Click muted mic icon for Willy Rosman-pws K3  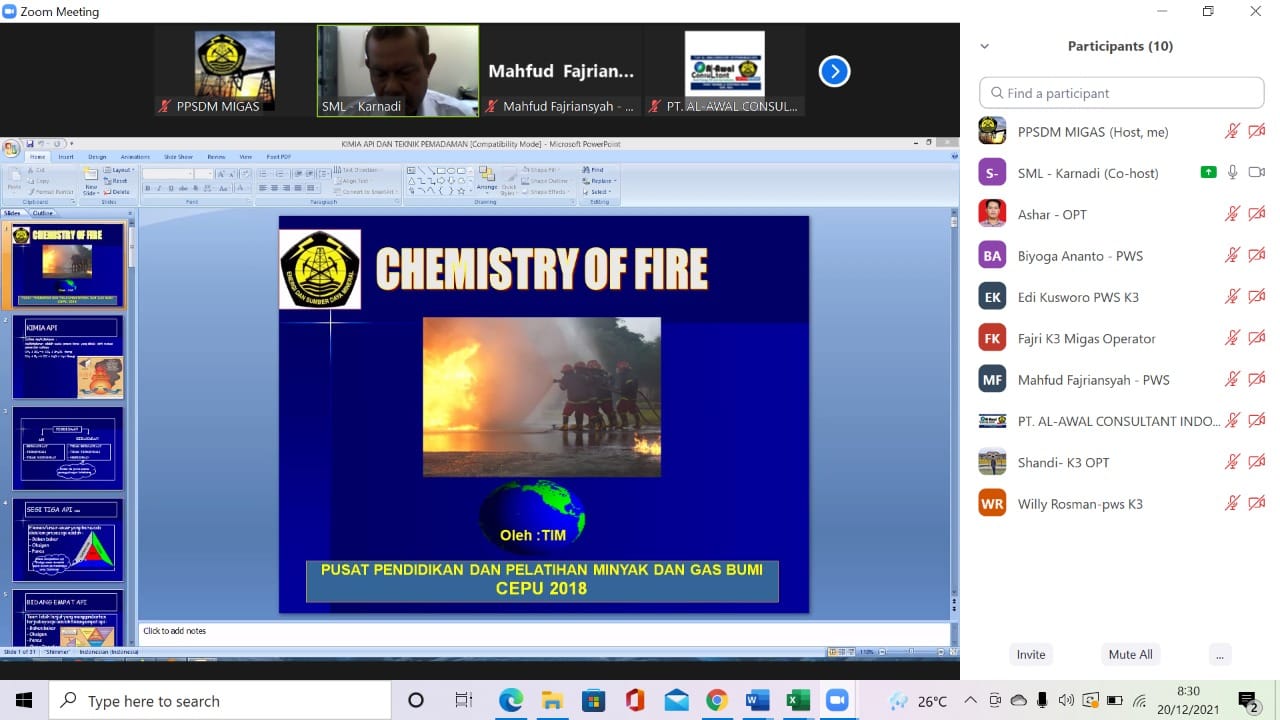[1232, 504]
